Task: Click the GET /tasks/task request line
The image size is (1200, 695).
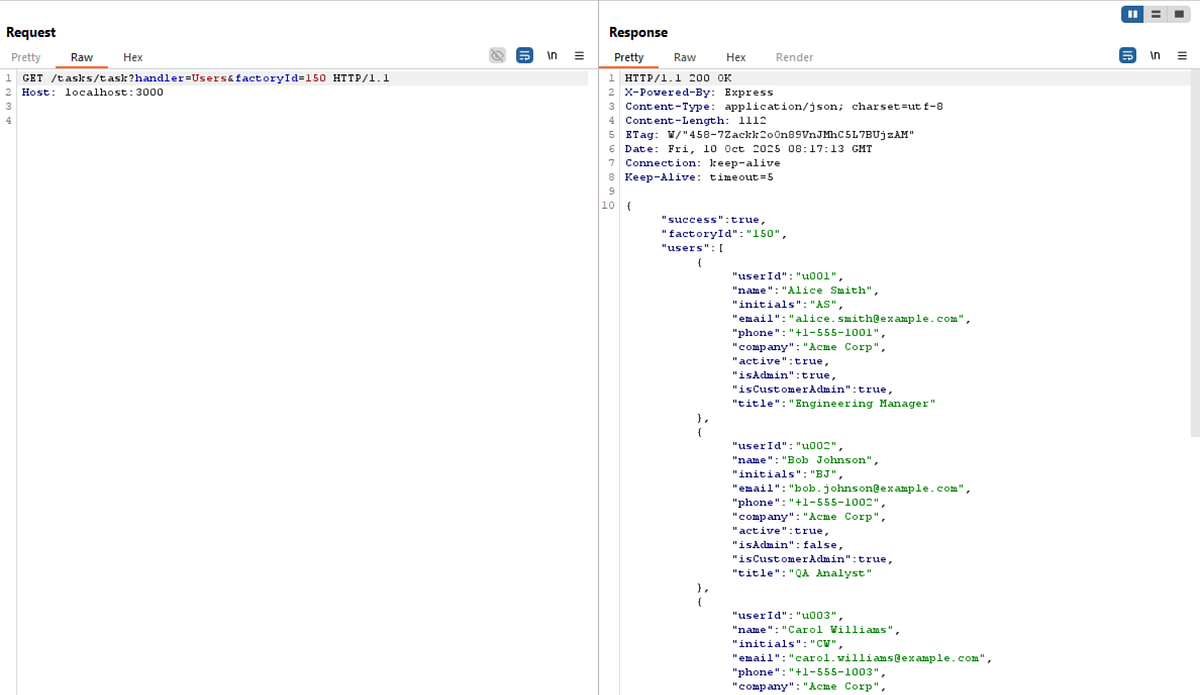Action: point(206,78)
